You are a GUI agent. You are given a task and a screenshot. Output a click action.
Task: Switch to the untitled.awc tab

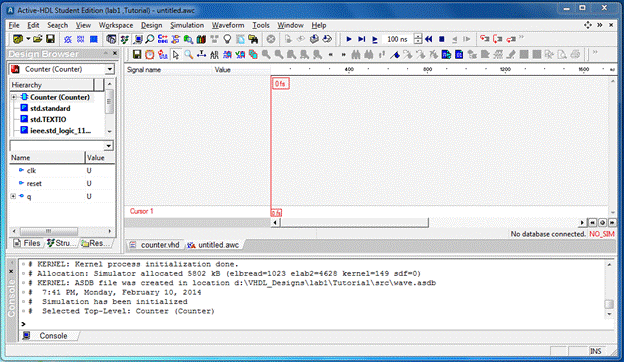point(214,245)
